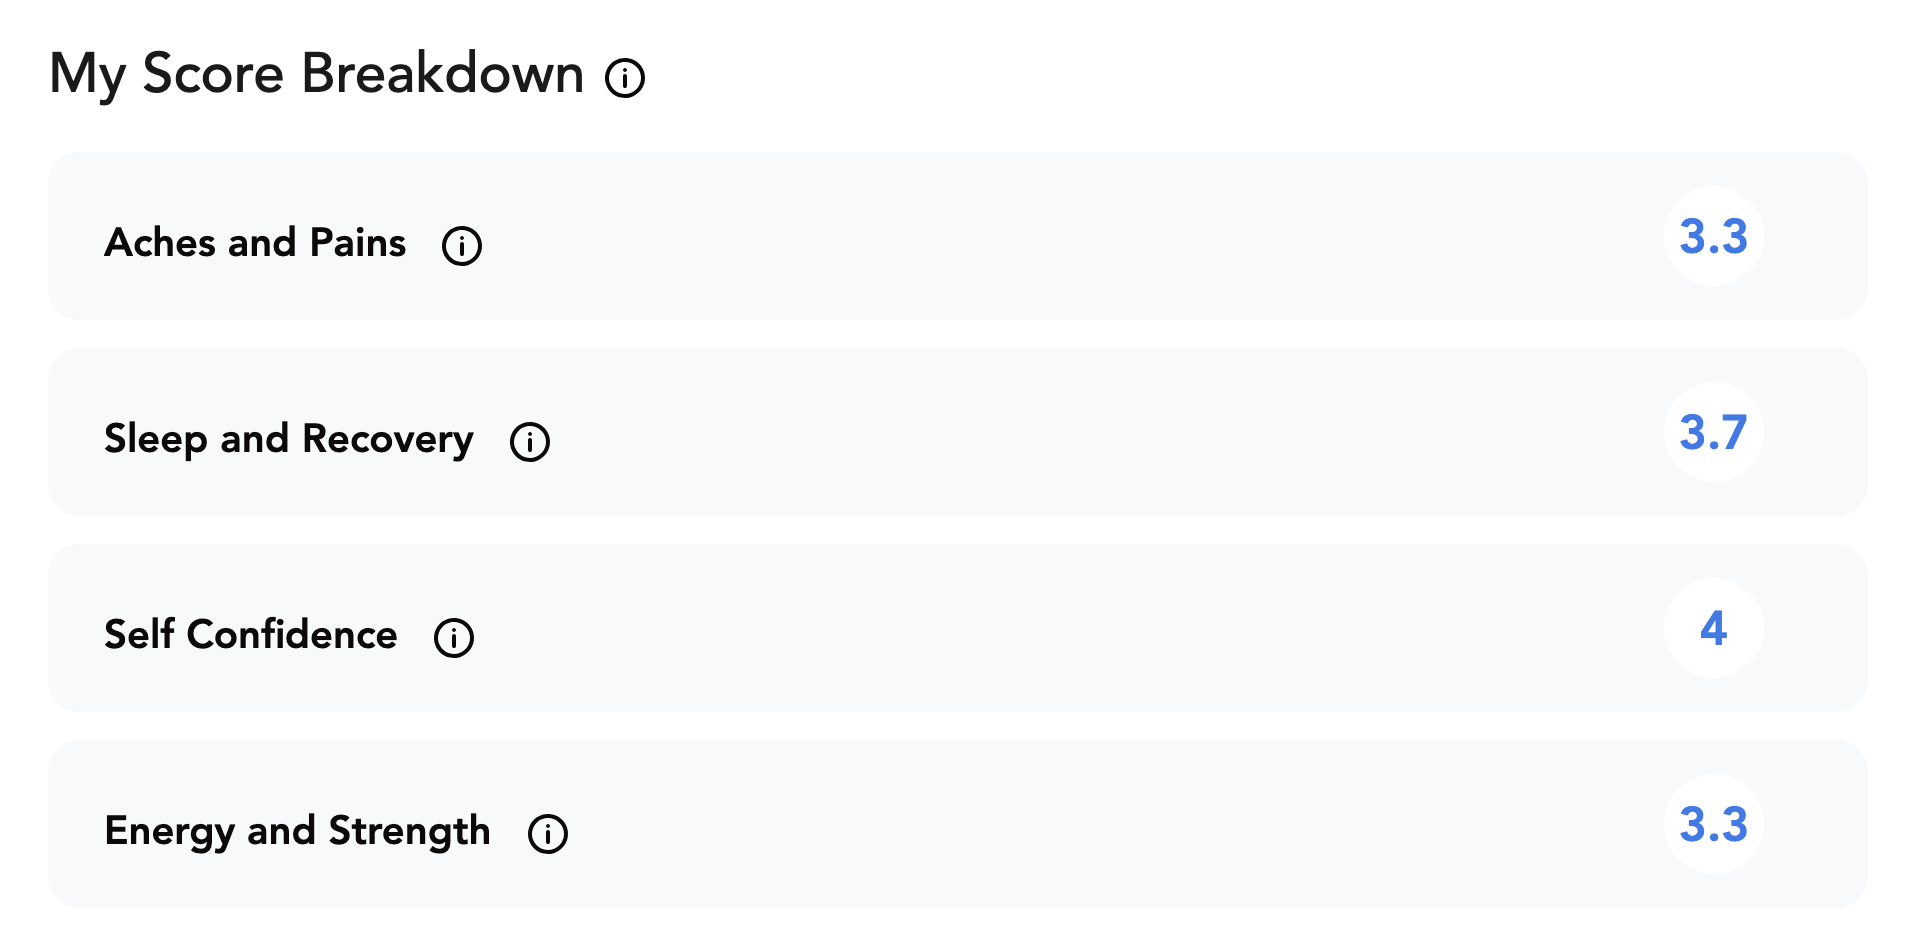Show info tooltip for Aches and Pains

[x=462, y=245]
